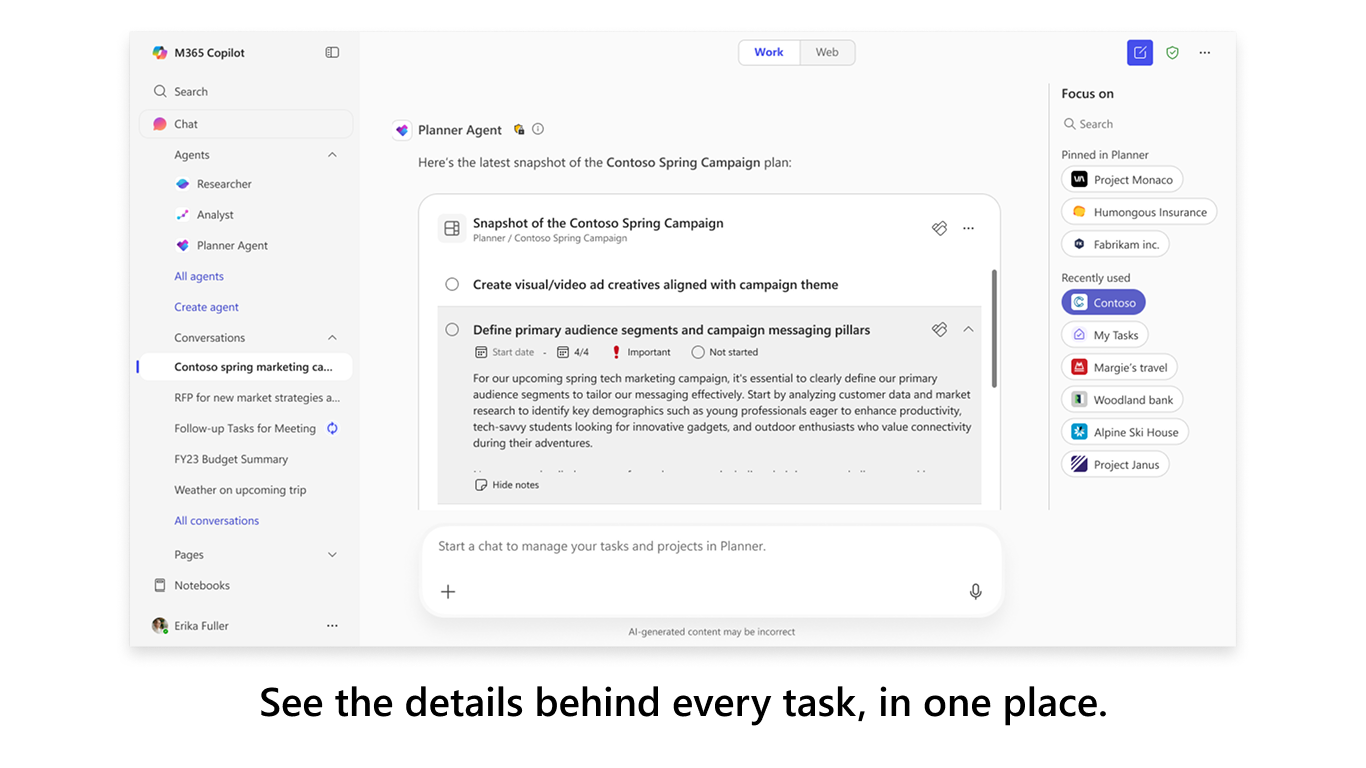Expand the Pages section chevron
1366x768 pixels.
point(332,555)
